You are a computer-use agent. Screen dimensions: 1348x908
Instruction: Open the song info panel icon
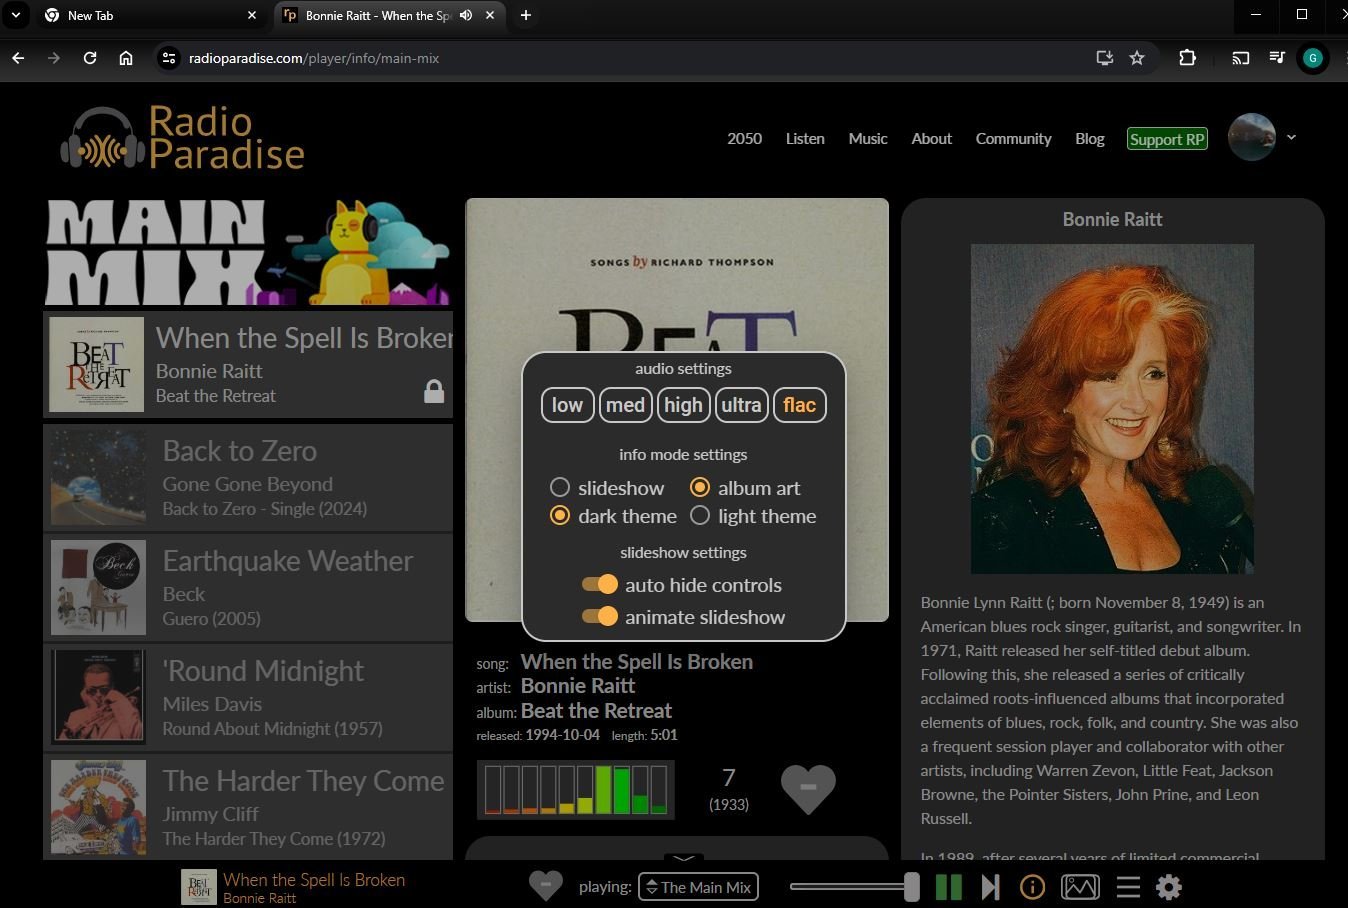1032,887
